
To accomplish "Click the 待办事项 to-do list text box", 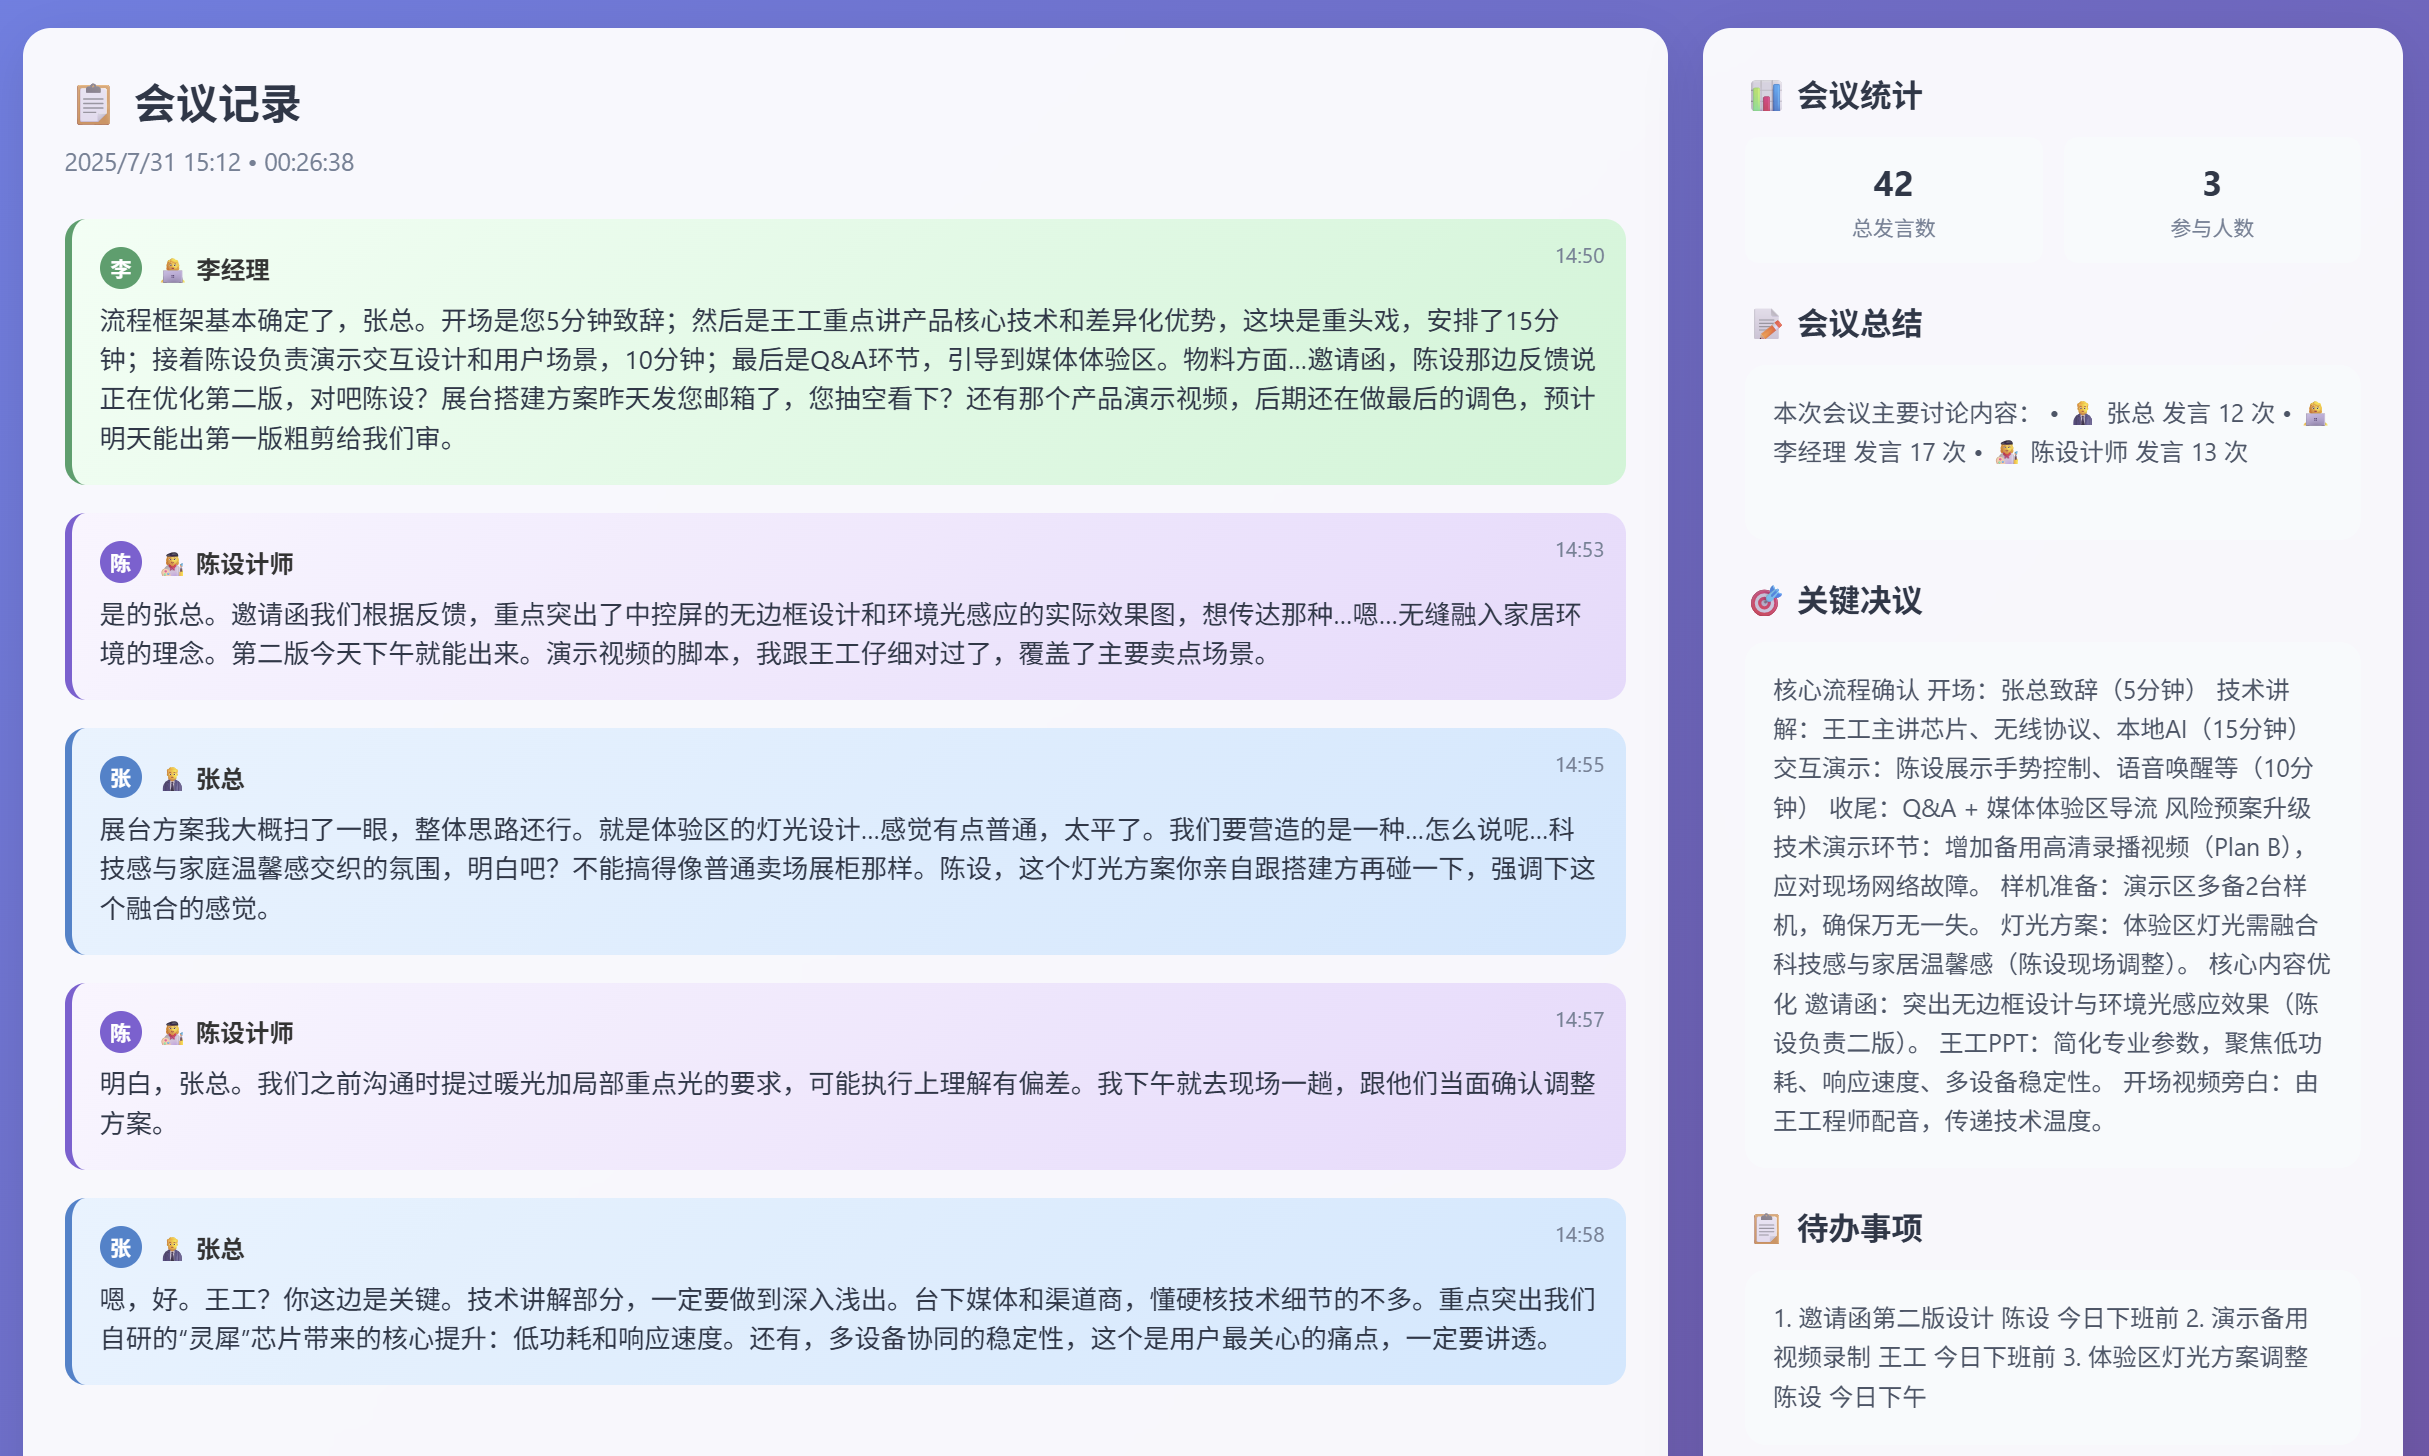I will point(2052,1356).
